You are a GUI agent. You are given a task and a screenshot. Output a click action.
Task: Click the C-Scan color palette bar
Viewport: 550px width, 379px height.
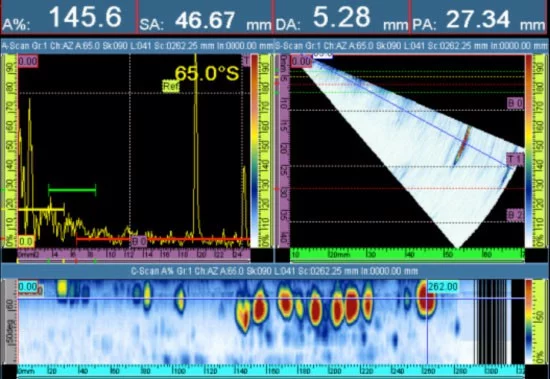tap(529, 321)
